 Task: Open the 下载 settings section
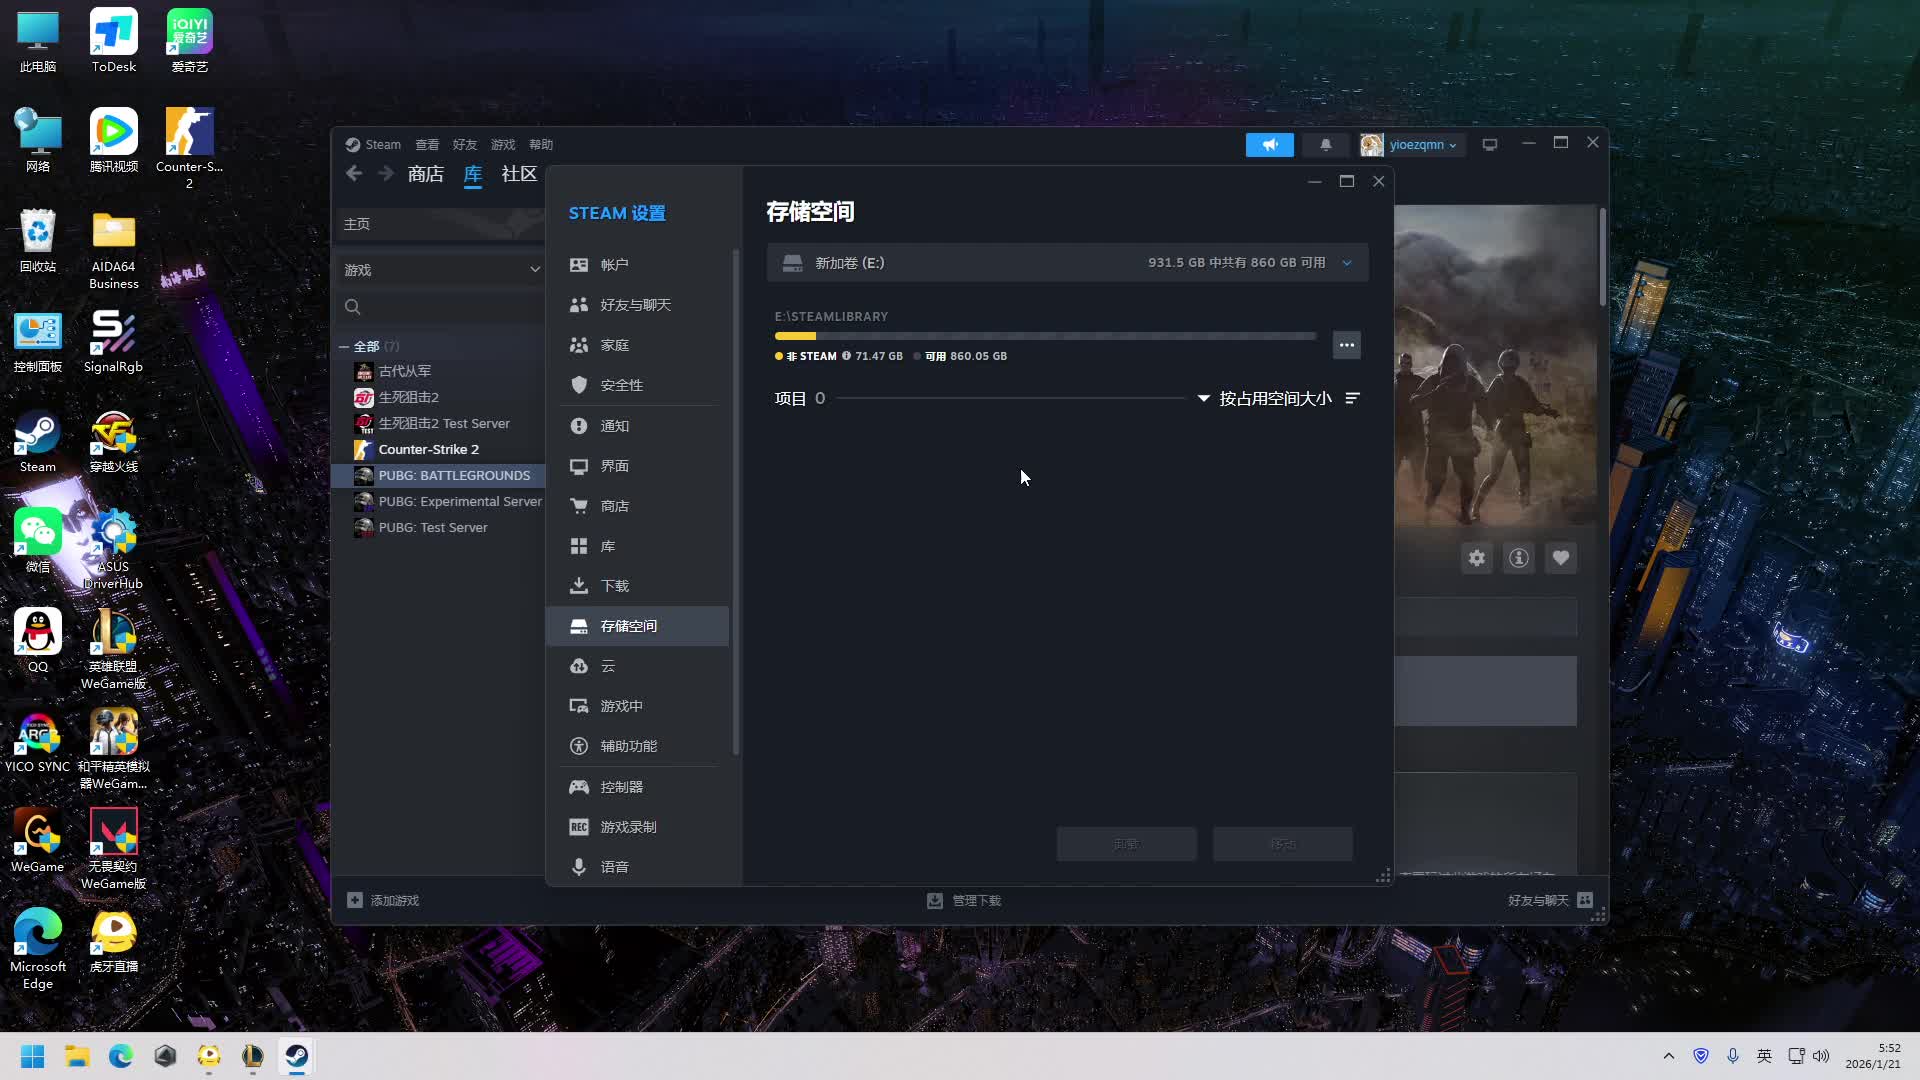coord(614,586)
